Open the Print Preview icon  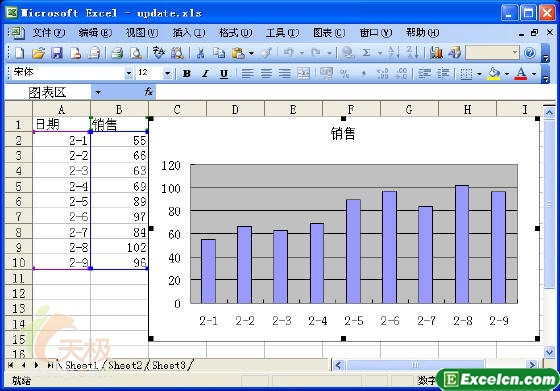(136, 53)
